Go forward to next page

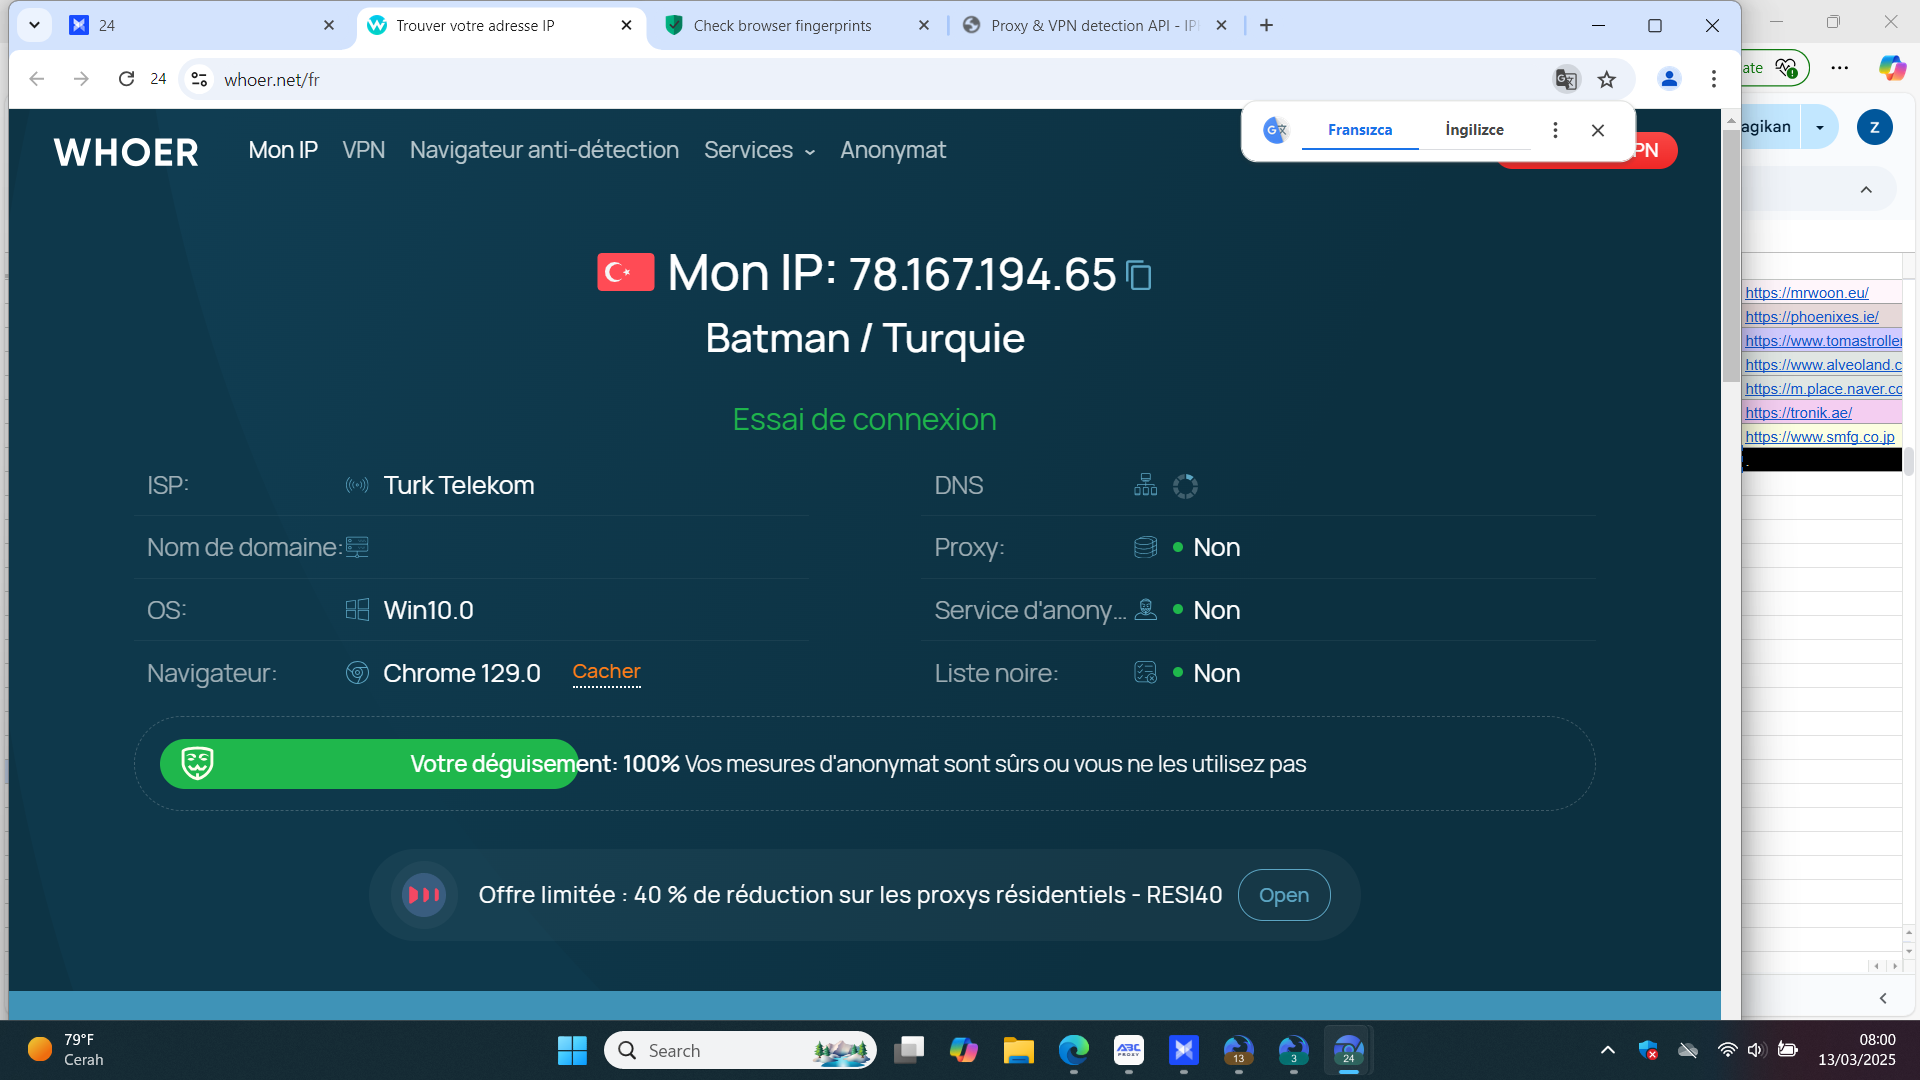(x=81, y=79)
